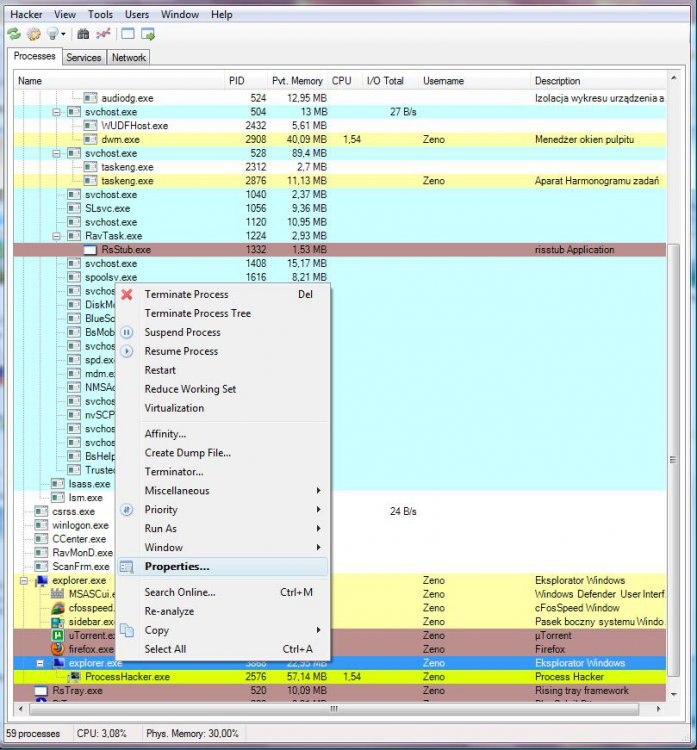Image resolution: width=697 pixels, height=750 pixels.
Task: Open the Tools menu
Action: [100, 14]
